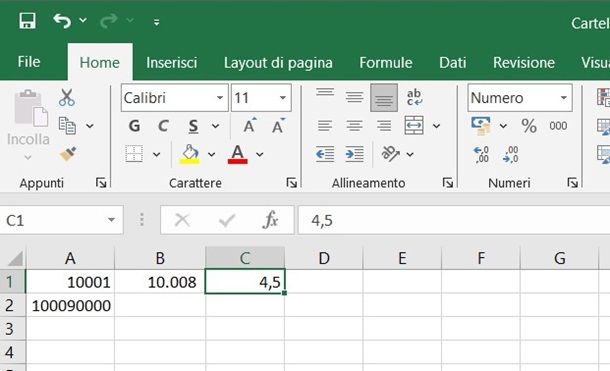Toggle italic with the C button
This screenshot has height=371, width=610.
(163, 126)
